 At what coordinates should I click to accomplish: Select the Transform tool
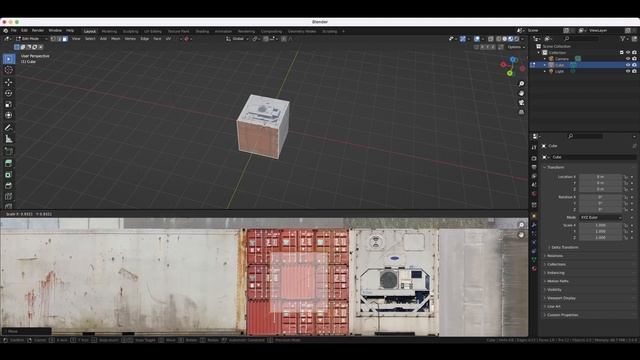coord(9,116)
